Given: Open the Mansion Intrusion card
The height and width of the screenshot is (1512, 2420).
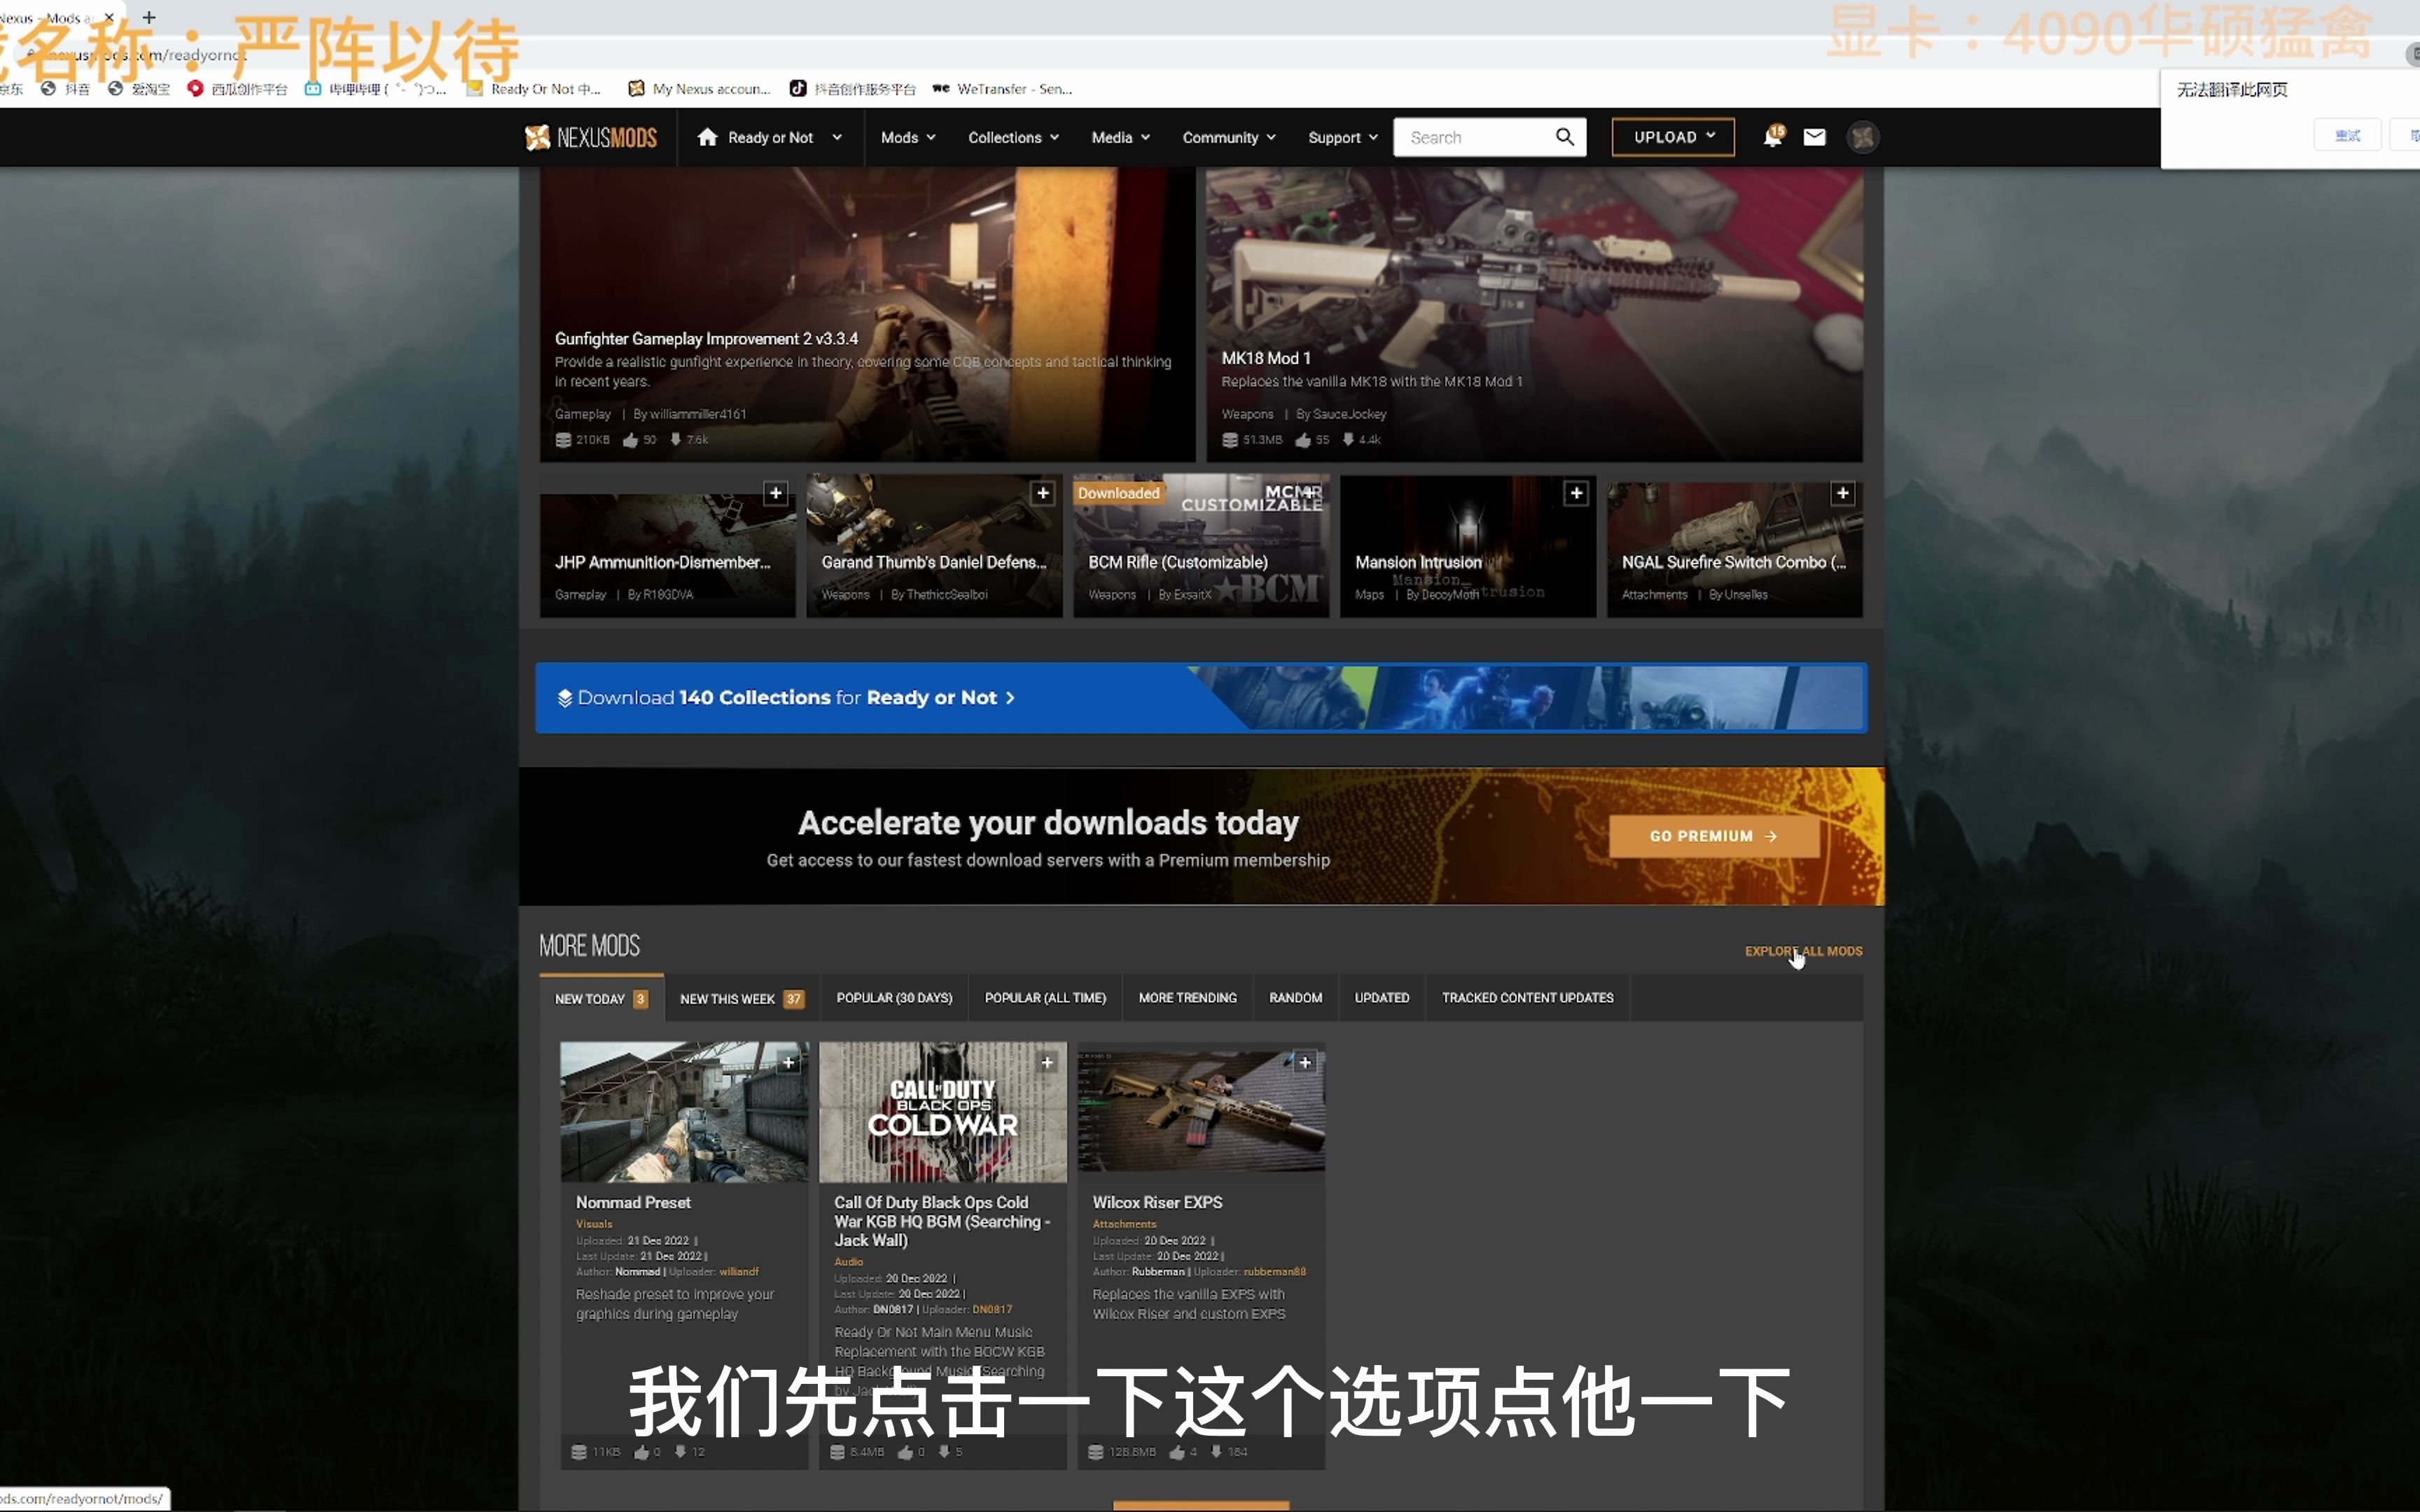Looking at the screenshot, I should coord(1467,546).
